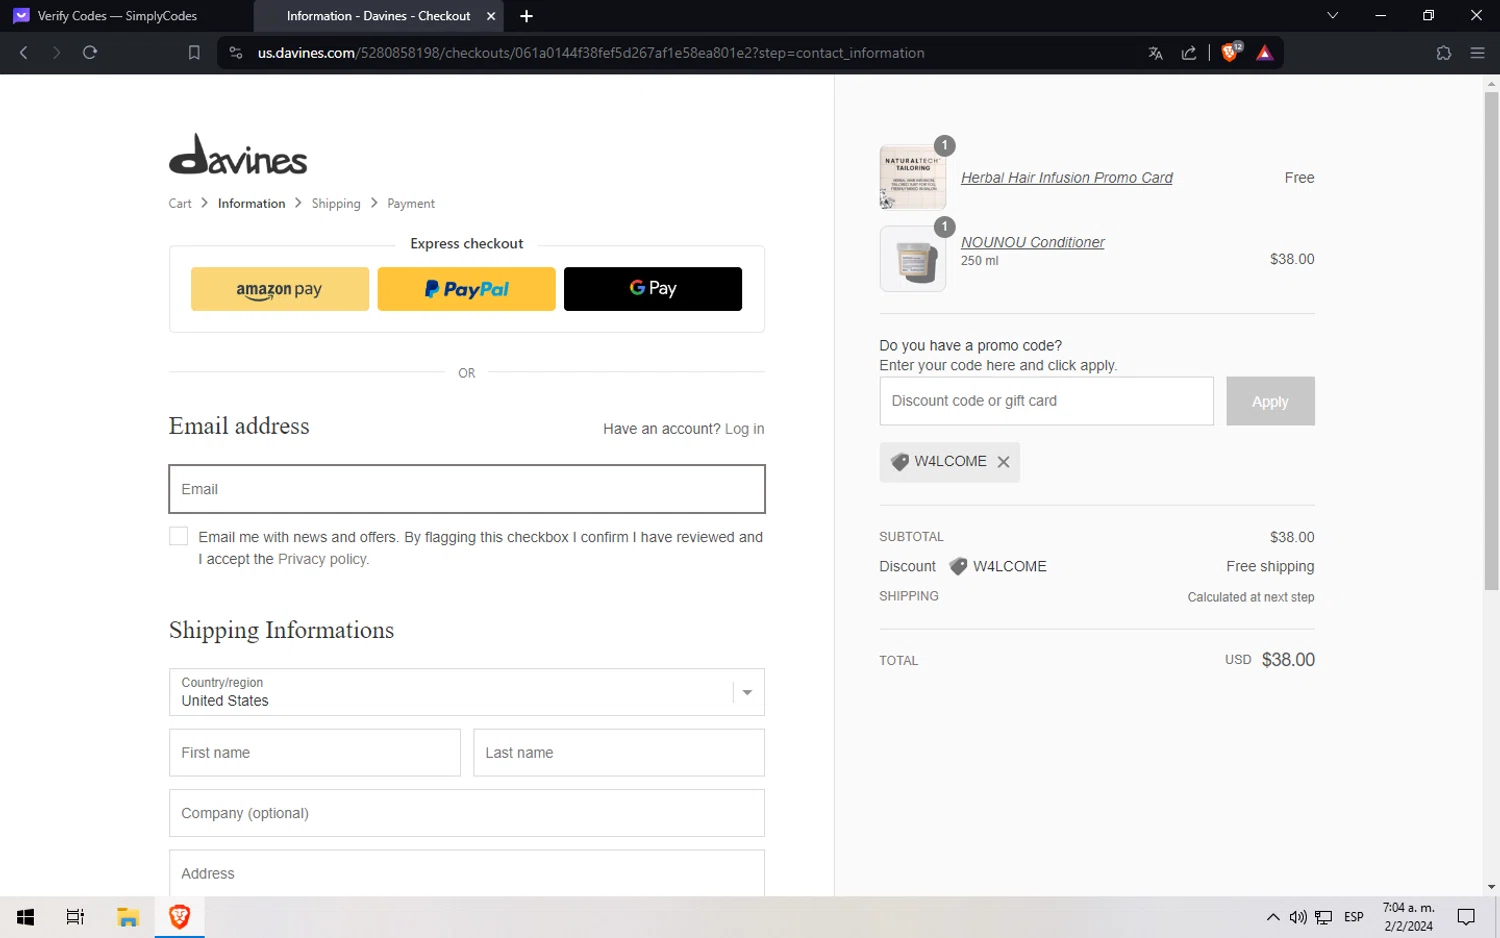
Task: Show hidden system tray icons
Action: click(x=1272, y=917)
